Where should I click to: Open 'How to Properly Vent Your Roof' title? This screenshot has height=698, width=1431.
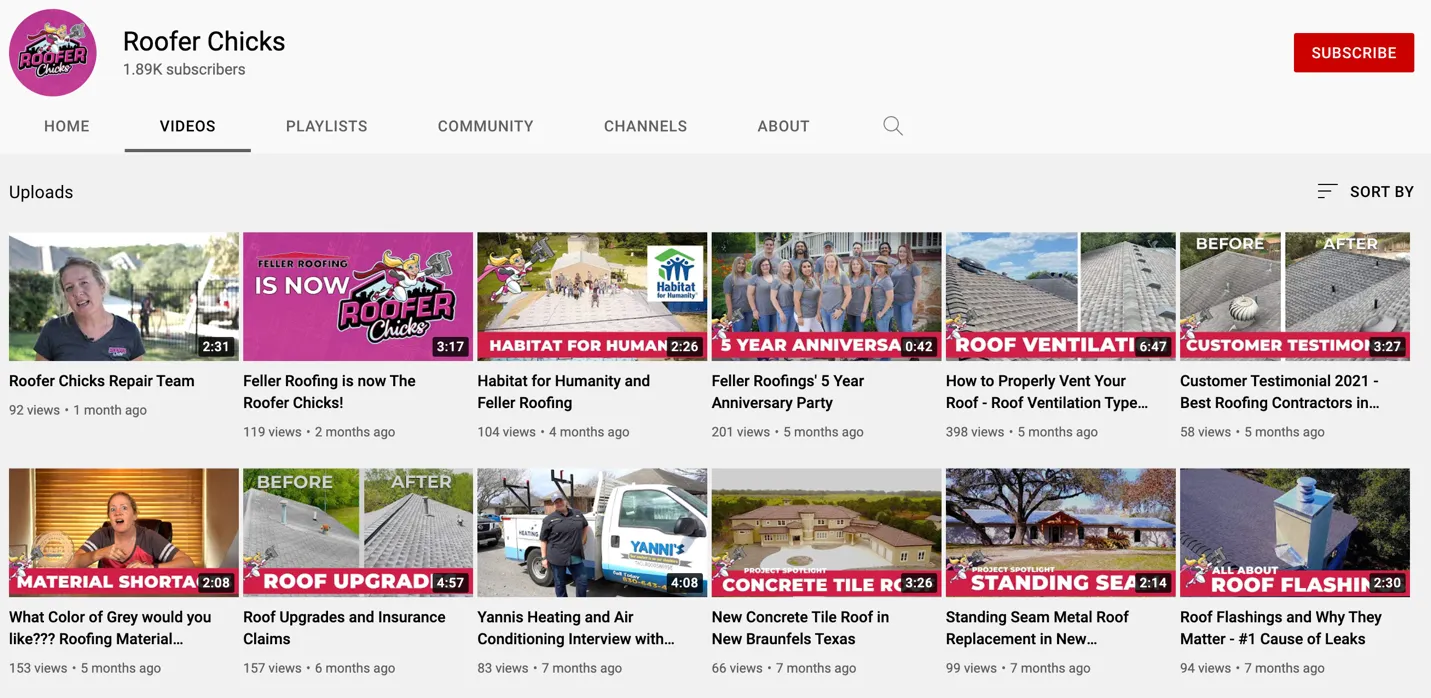(1047, 392)
